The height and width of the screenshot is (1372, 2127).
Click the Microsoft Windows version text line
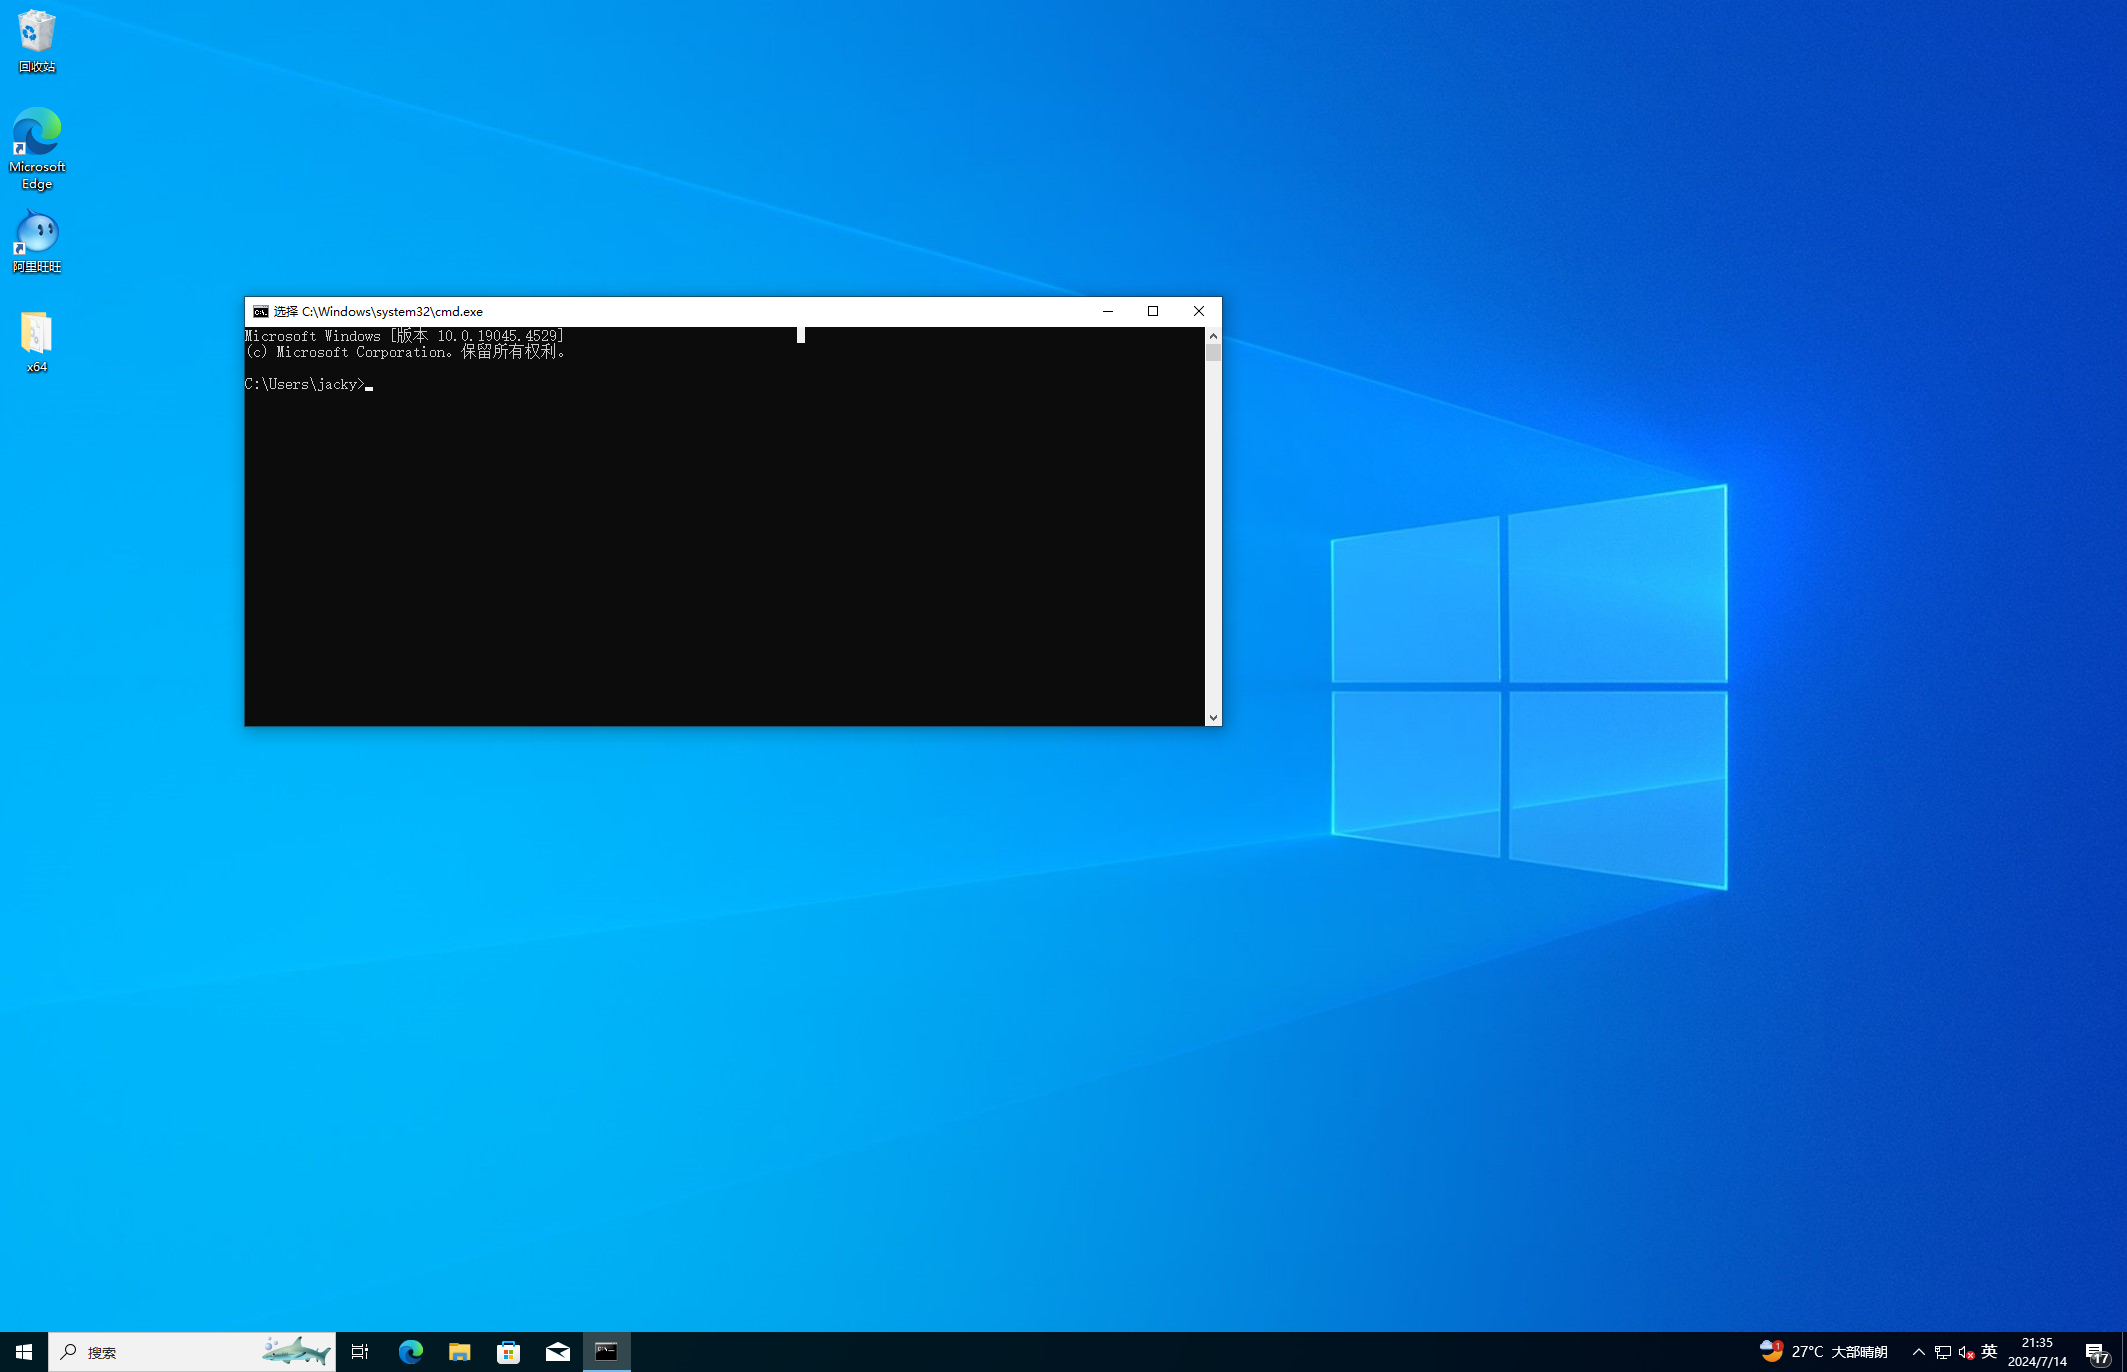[405, 336]
